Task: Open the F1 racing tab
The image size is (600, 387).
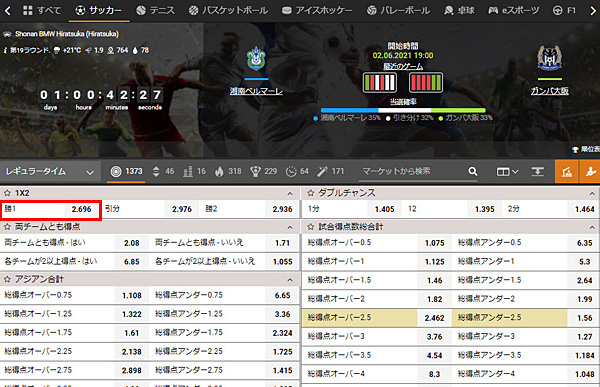Action: pos(564,10)
